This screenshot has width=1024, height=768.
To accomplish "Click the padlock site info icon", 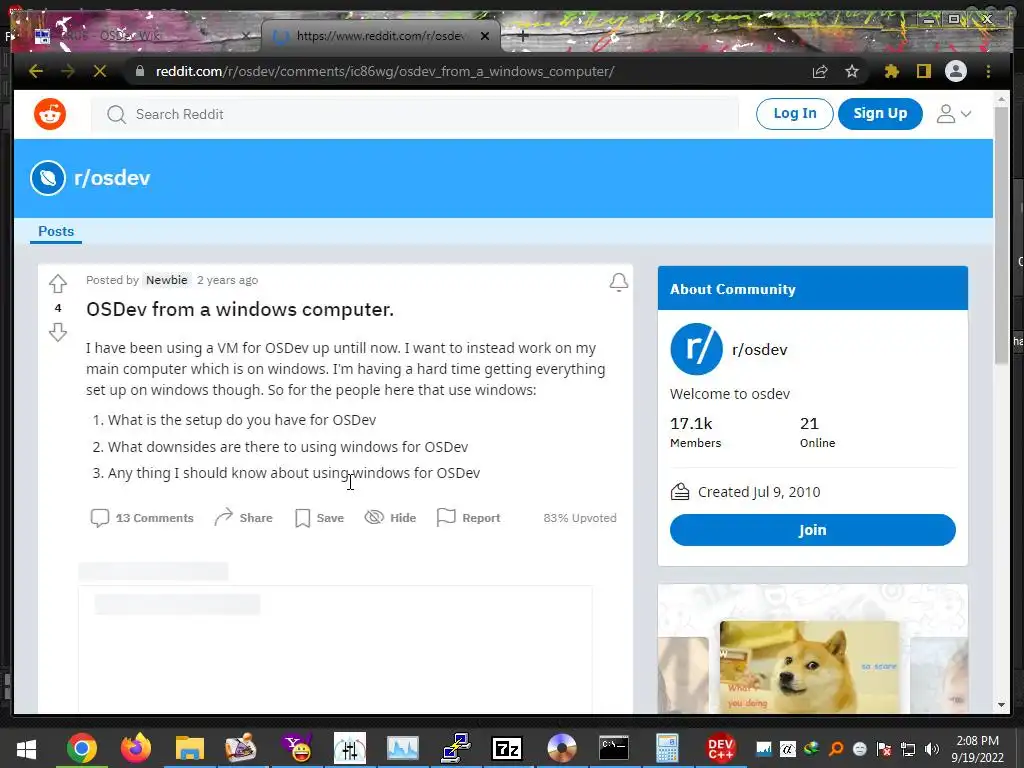I will (x=140, y=71).
